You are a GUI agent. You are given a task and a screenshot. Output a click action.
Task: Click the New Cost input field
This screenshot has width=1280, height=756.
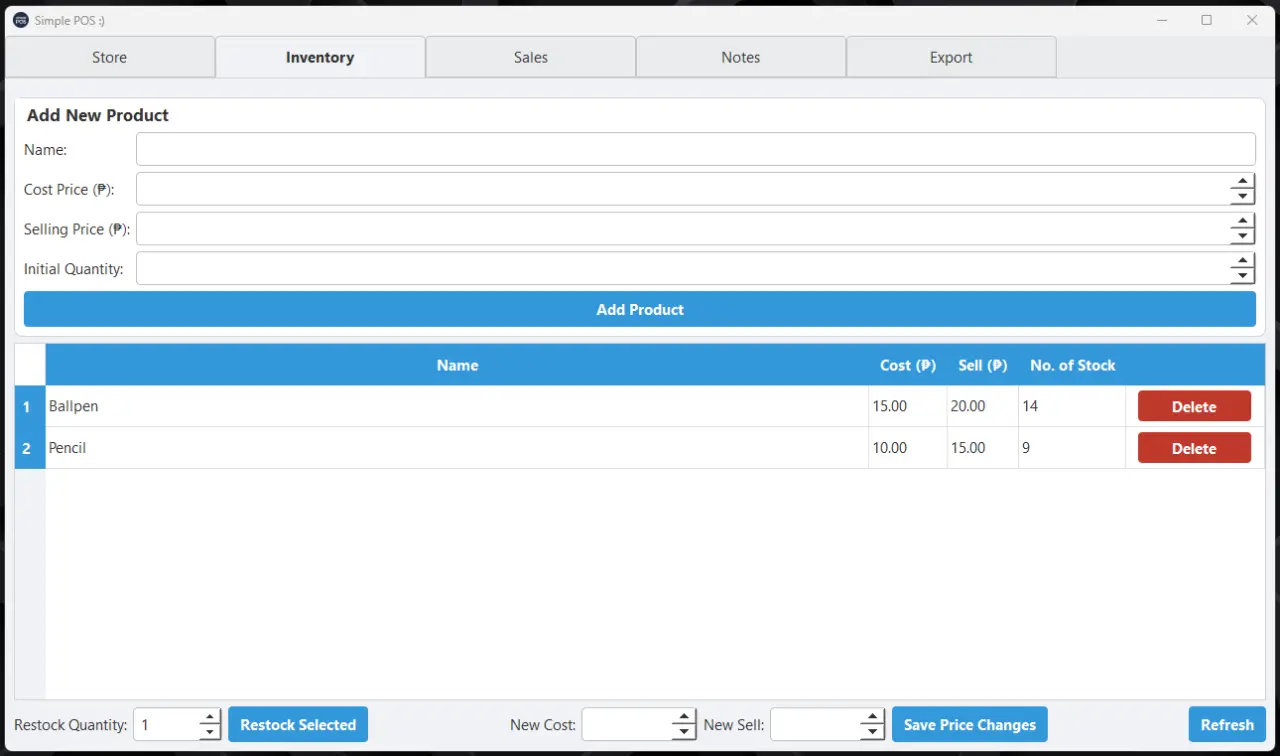(627, 725)
